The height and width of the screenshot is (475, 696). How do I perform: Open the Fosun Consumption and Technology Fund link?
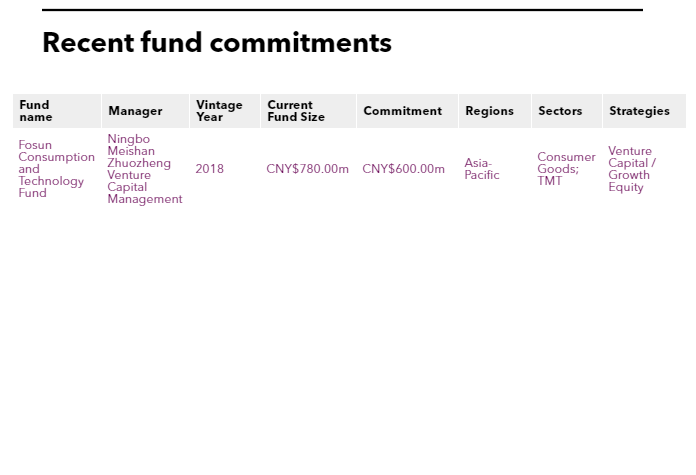(x=56, y=169)
